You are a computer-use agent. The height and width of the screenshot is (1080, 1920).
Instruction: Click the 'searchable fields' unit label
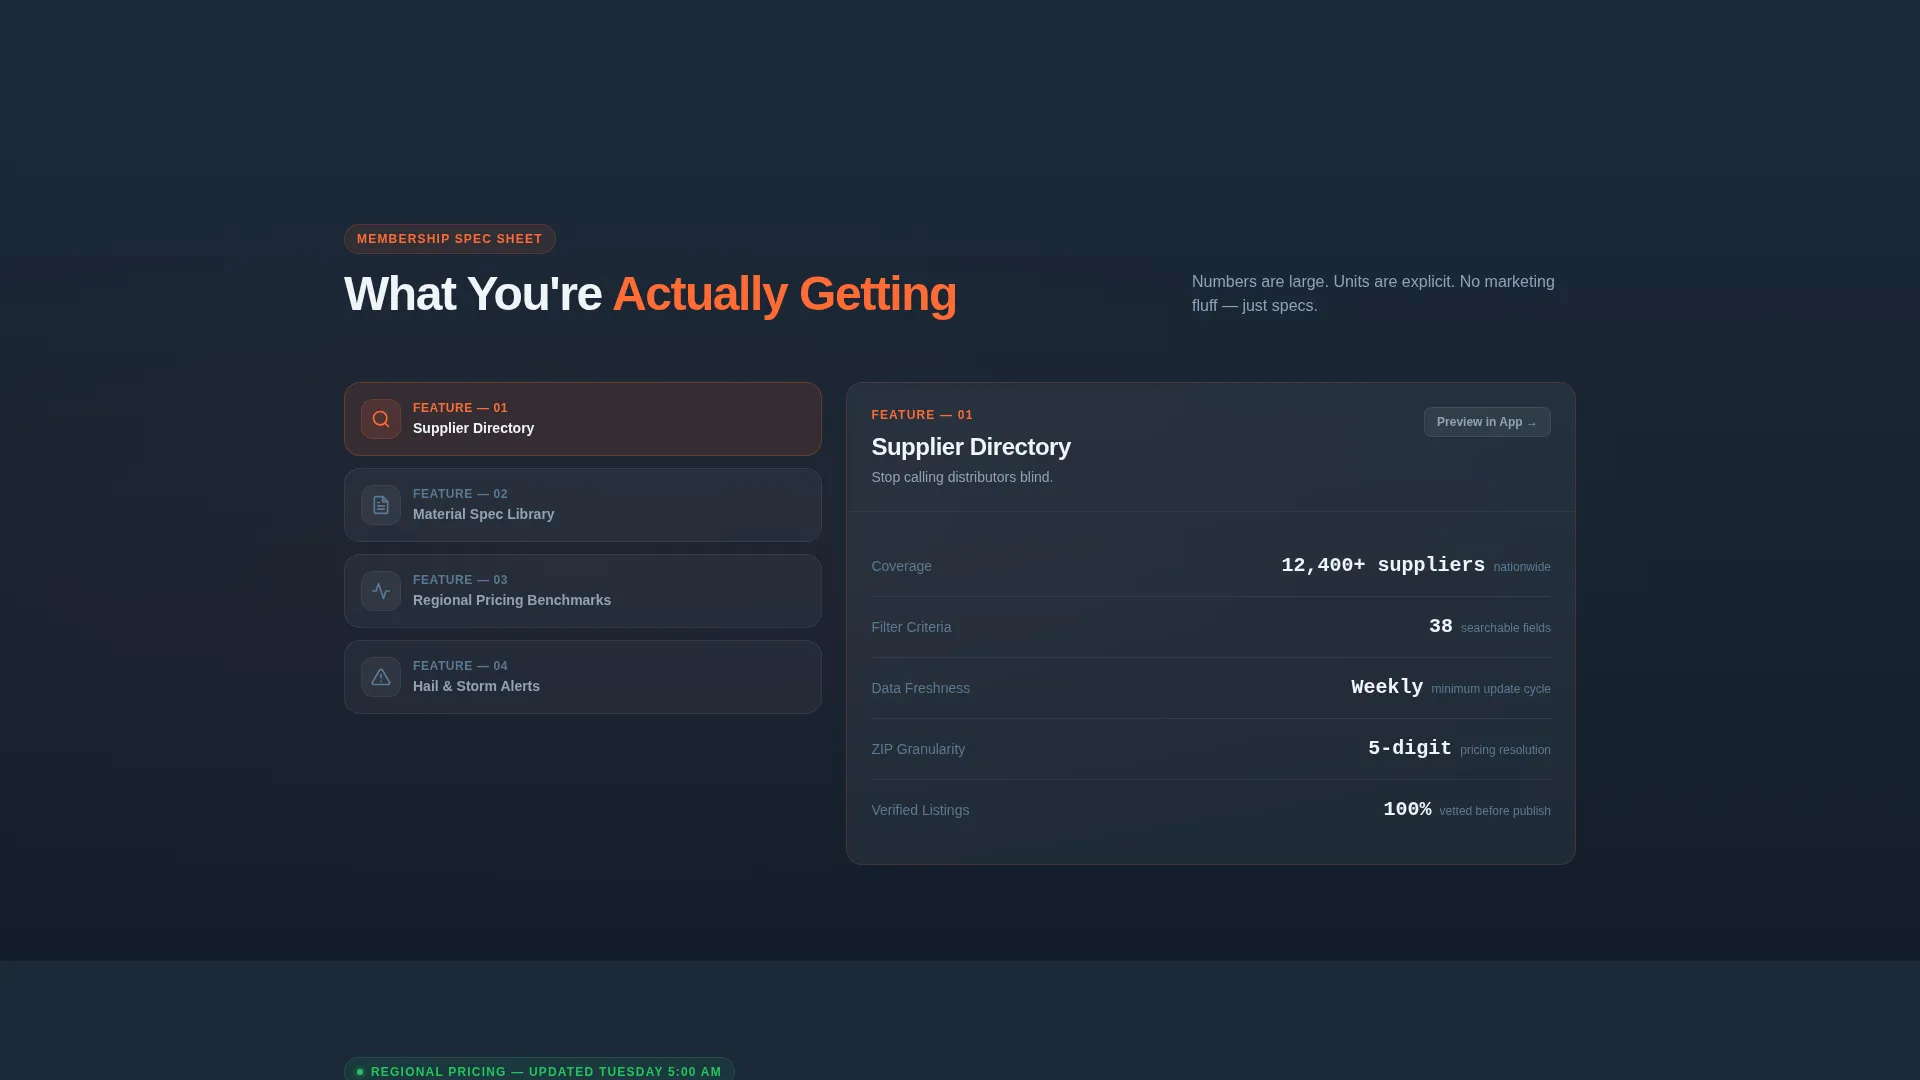1506,628
